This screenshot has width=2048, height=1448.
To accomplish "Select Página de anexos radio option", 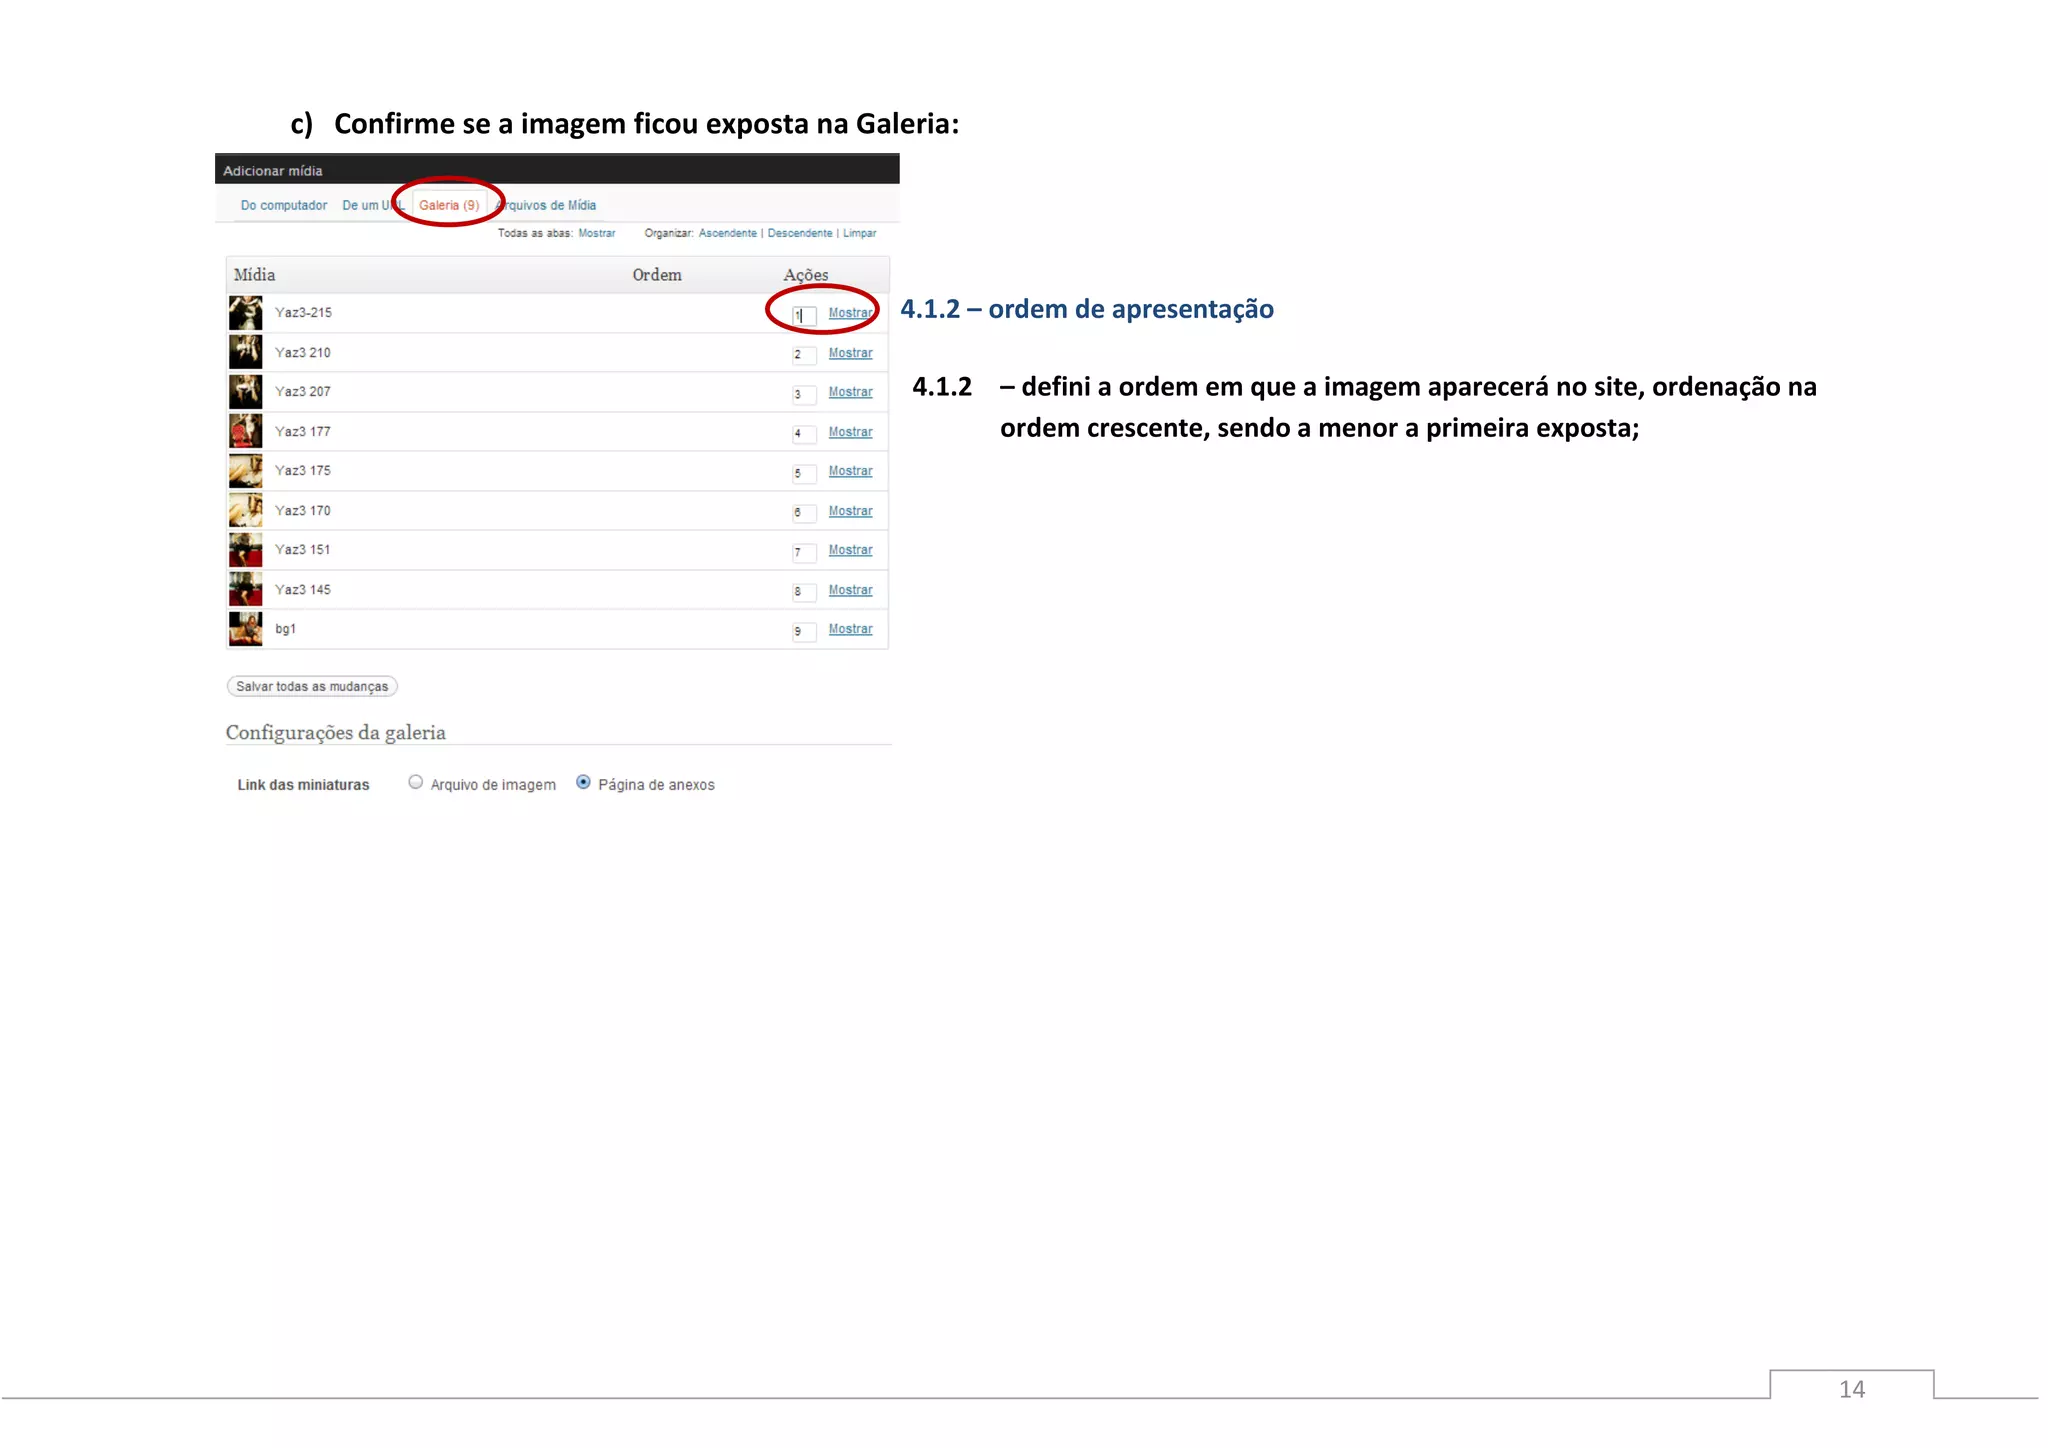I will (583, 783).
